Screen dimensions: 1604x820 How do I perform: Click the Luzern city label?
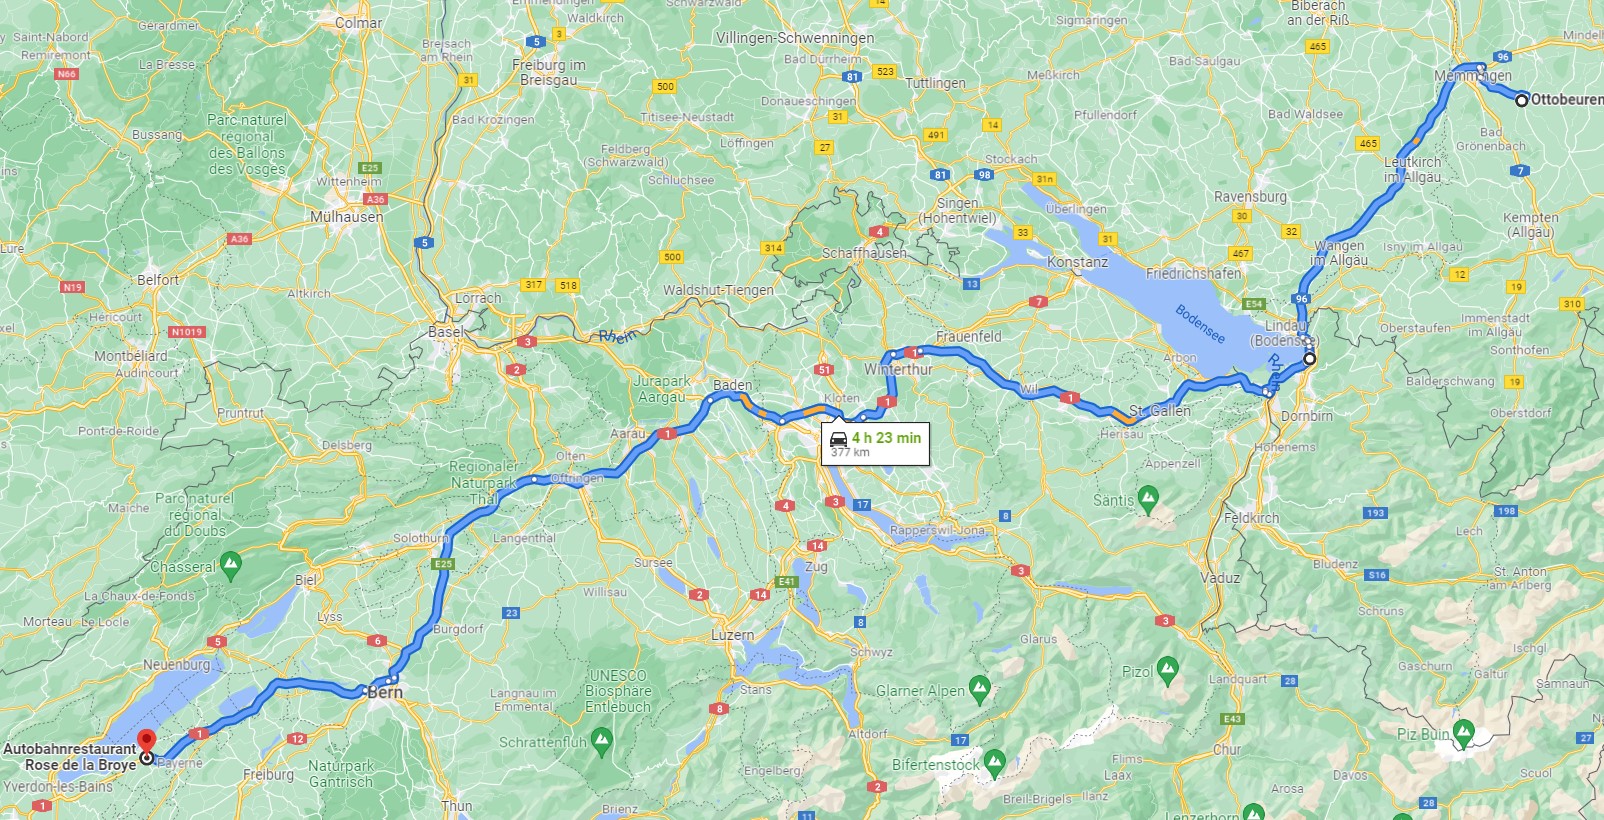tap(732, 635)
